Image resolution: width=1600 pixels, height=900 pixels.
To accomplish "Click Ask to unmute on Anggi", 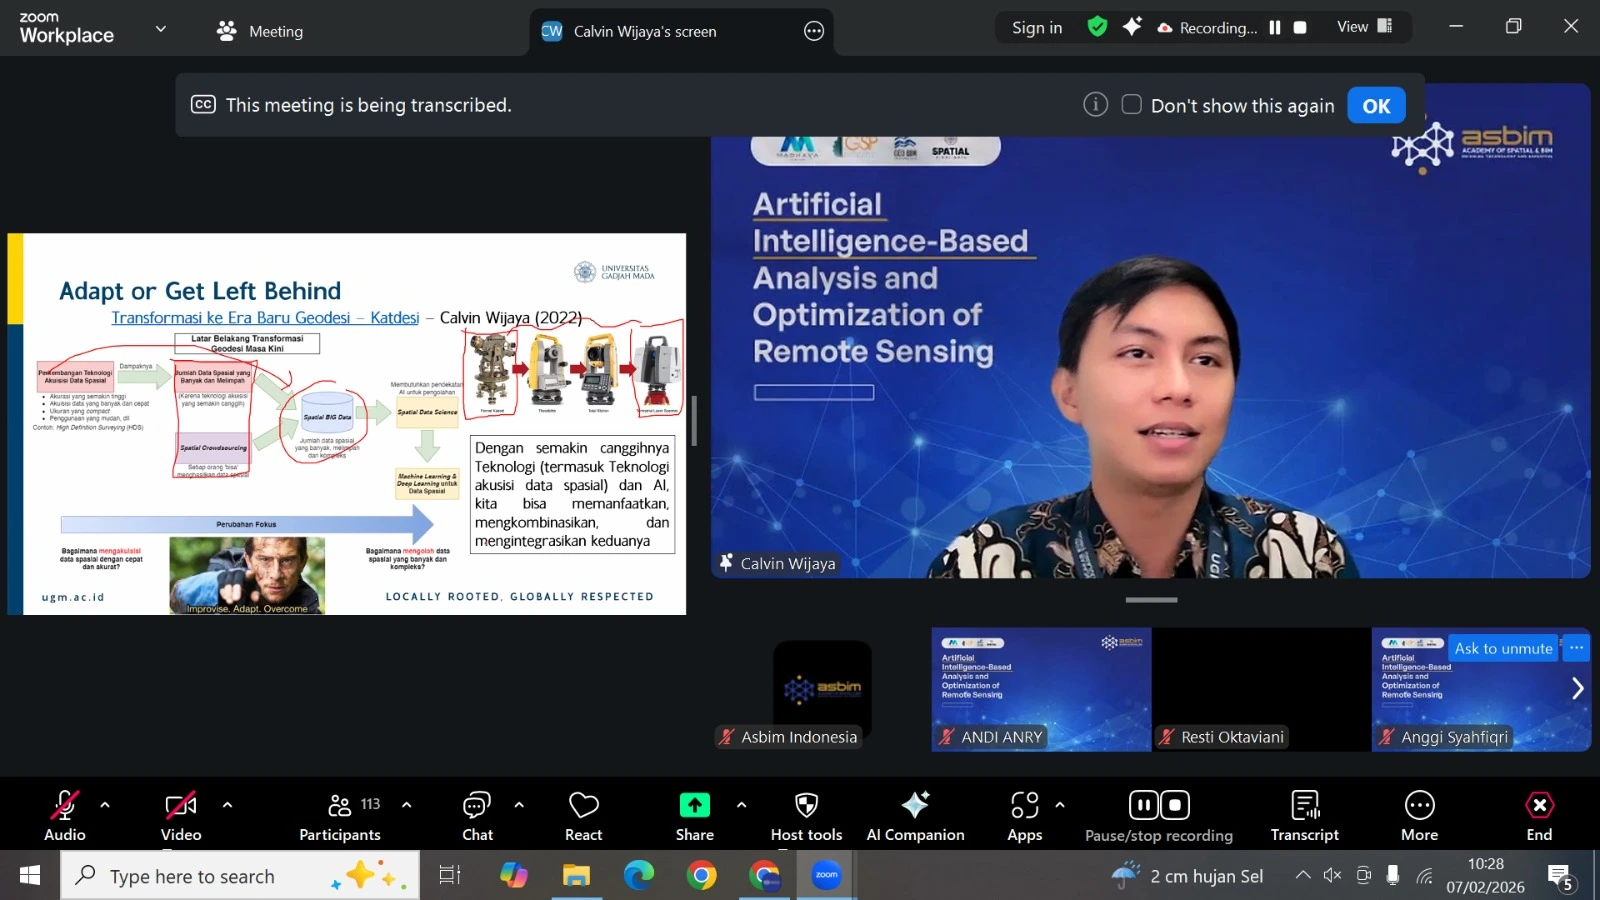I will point(1503,648).
